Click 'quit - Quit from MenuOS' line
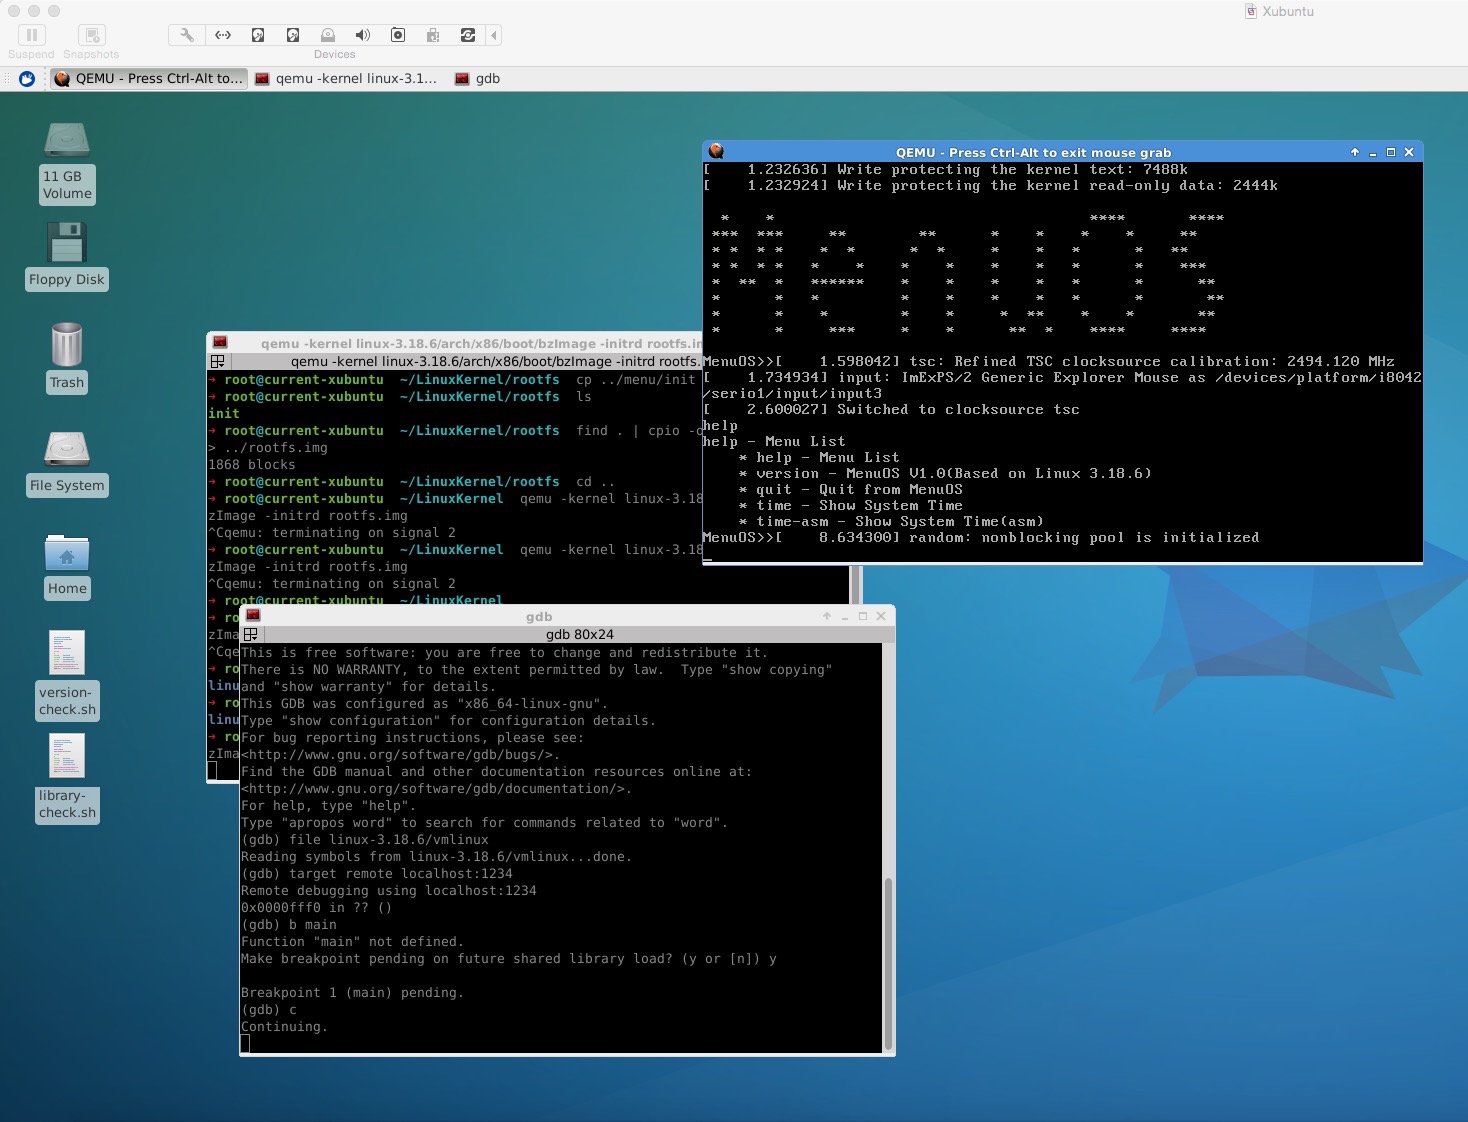The width and height of the screenshot is (1468, 1122). (x=851, y=489)
